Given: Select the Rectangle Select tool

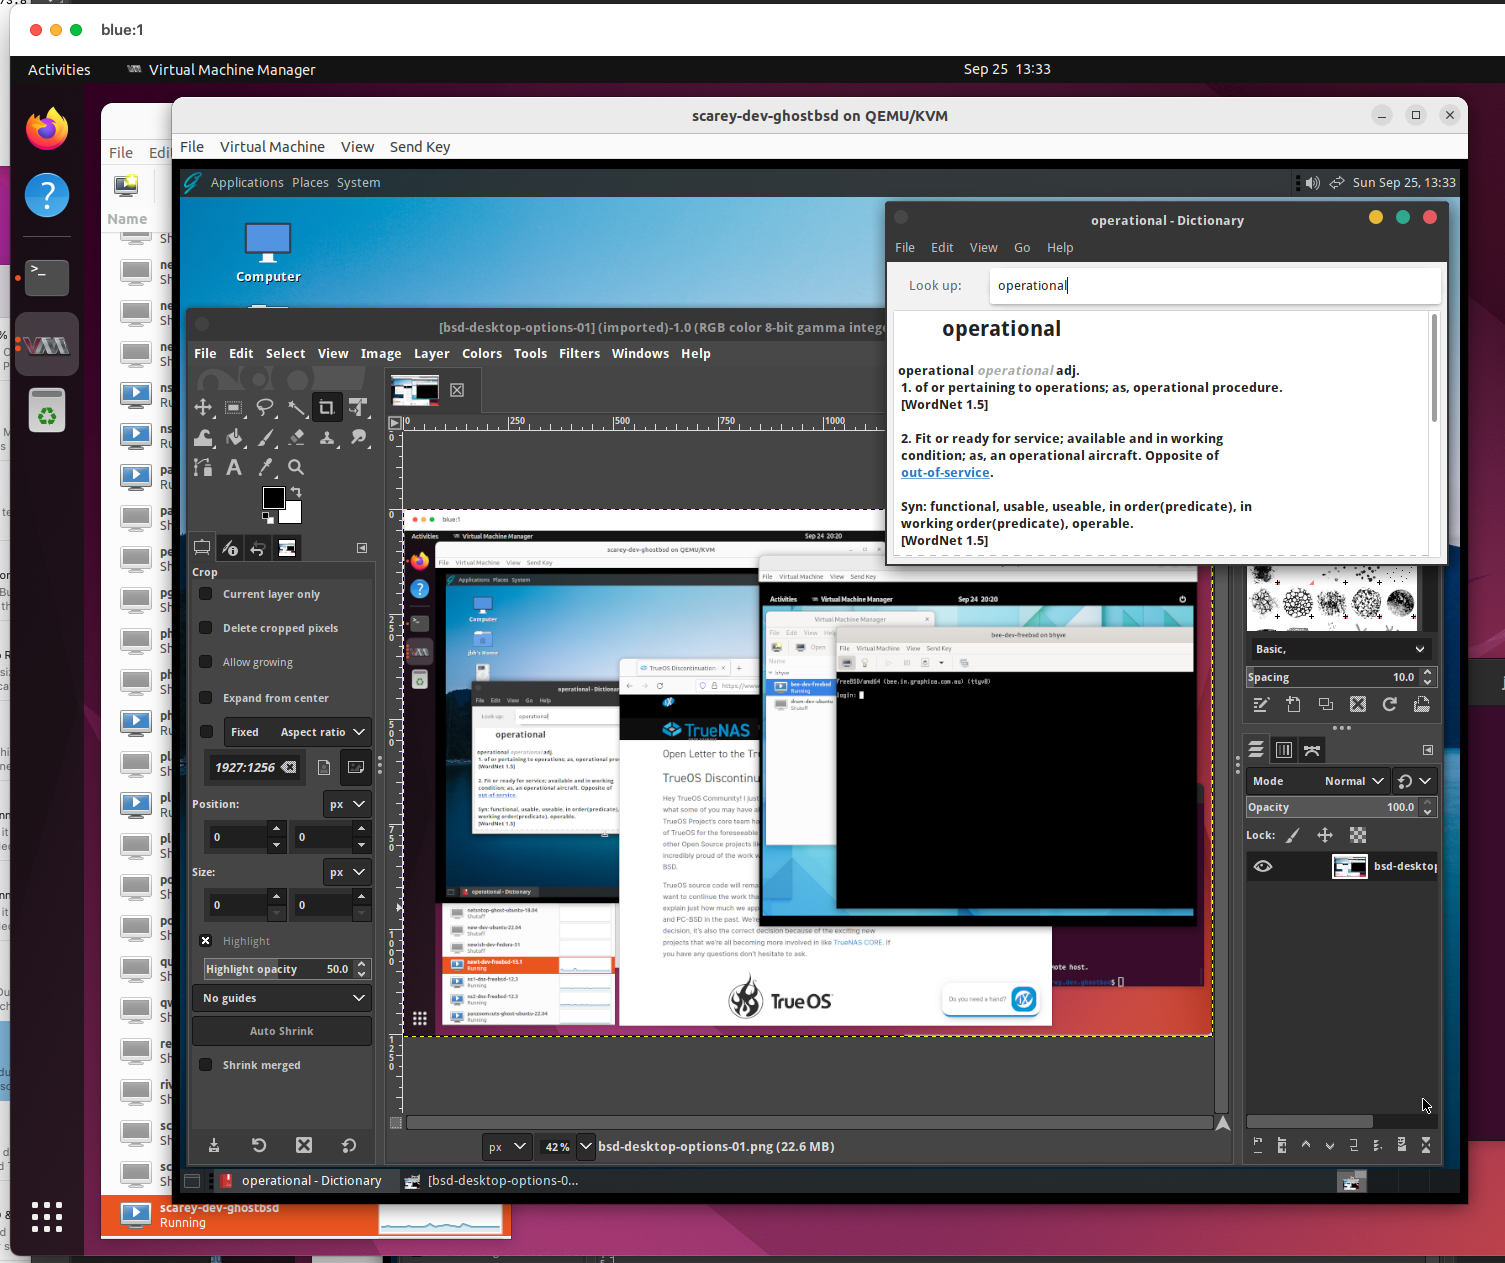Looking at the screenshot, I should (x=234, y=408).
